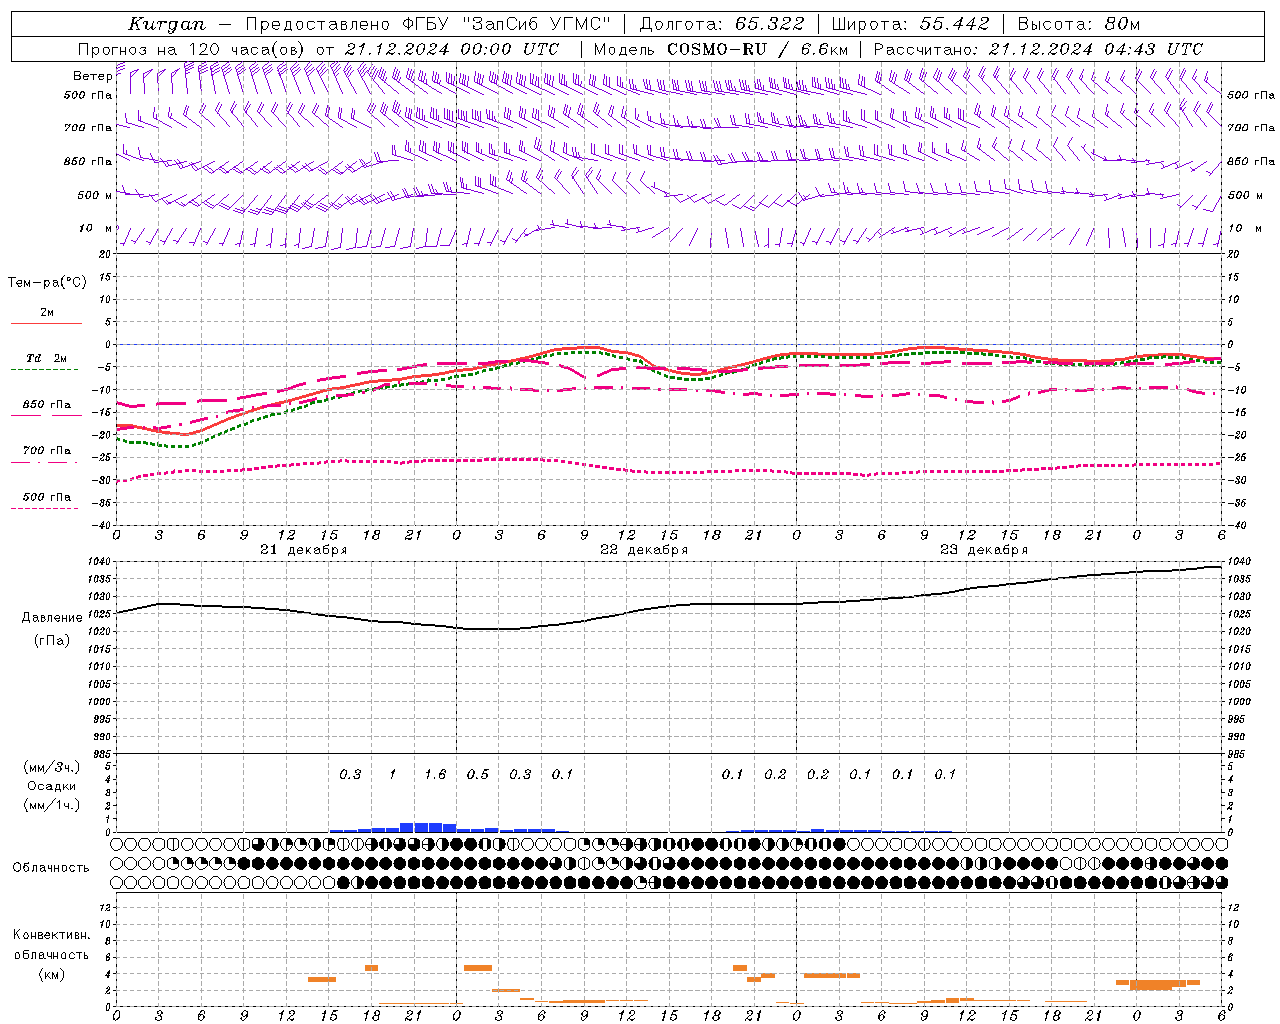Click the "Давление" pressure panel label
The image size is (1280, 1024).
(52, 618)
